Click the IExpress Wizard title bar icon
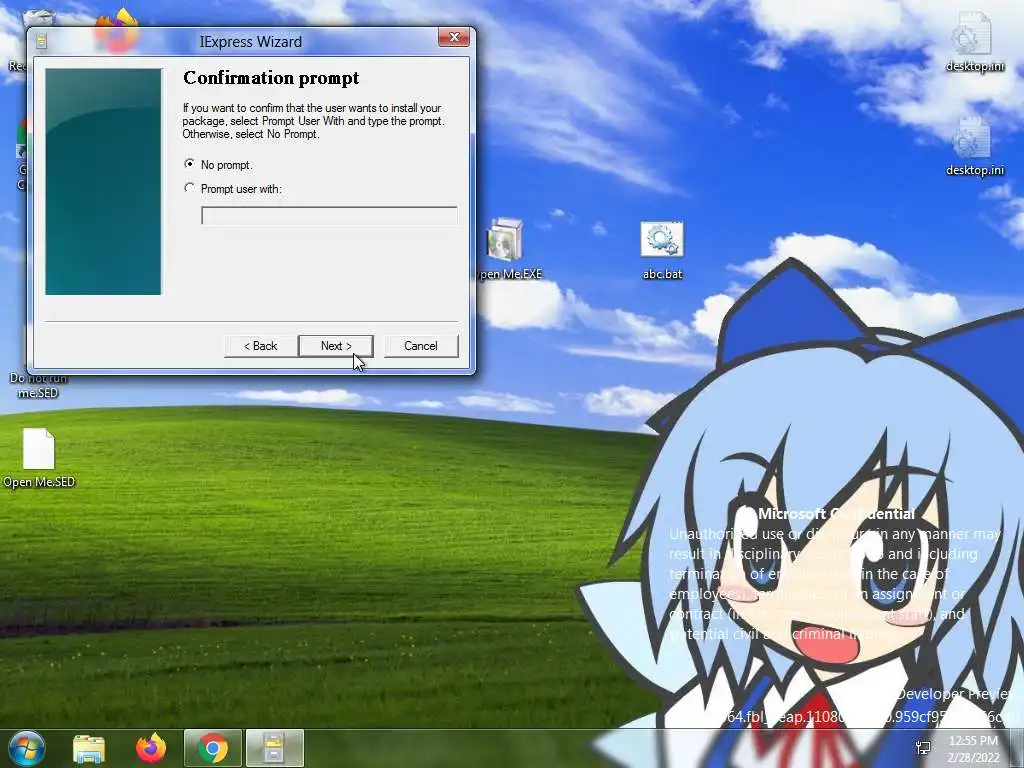 pos(42,42)
